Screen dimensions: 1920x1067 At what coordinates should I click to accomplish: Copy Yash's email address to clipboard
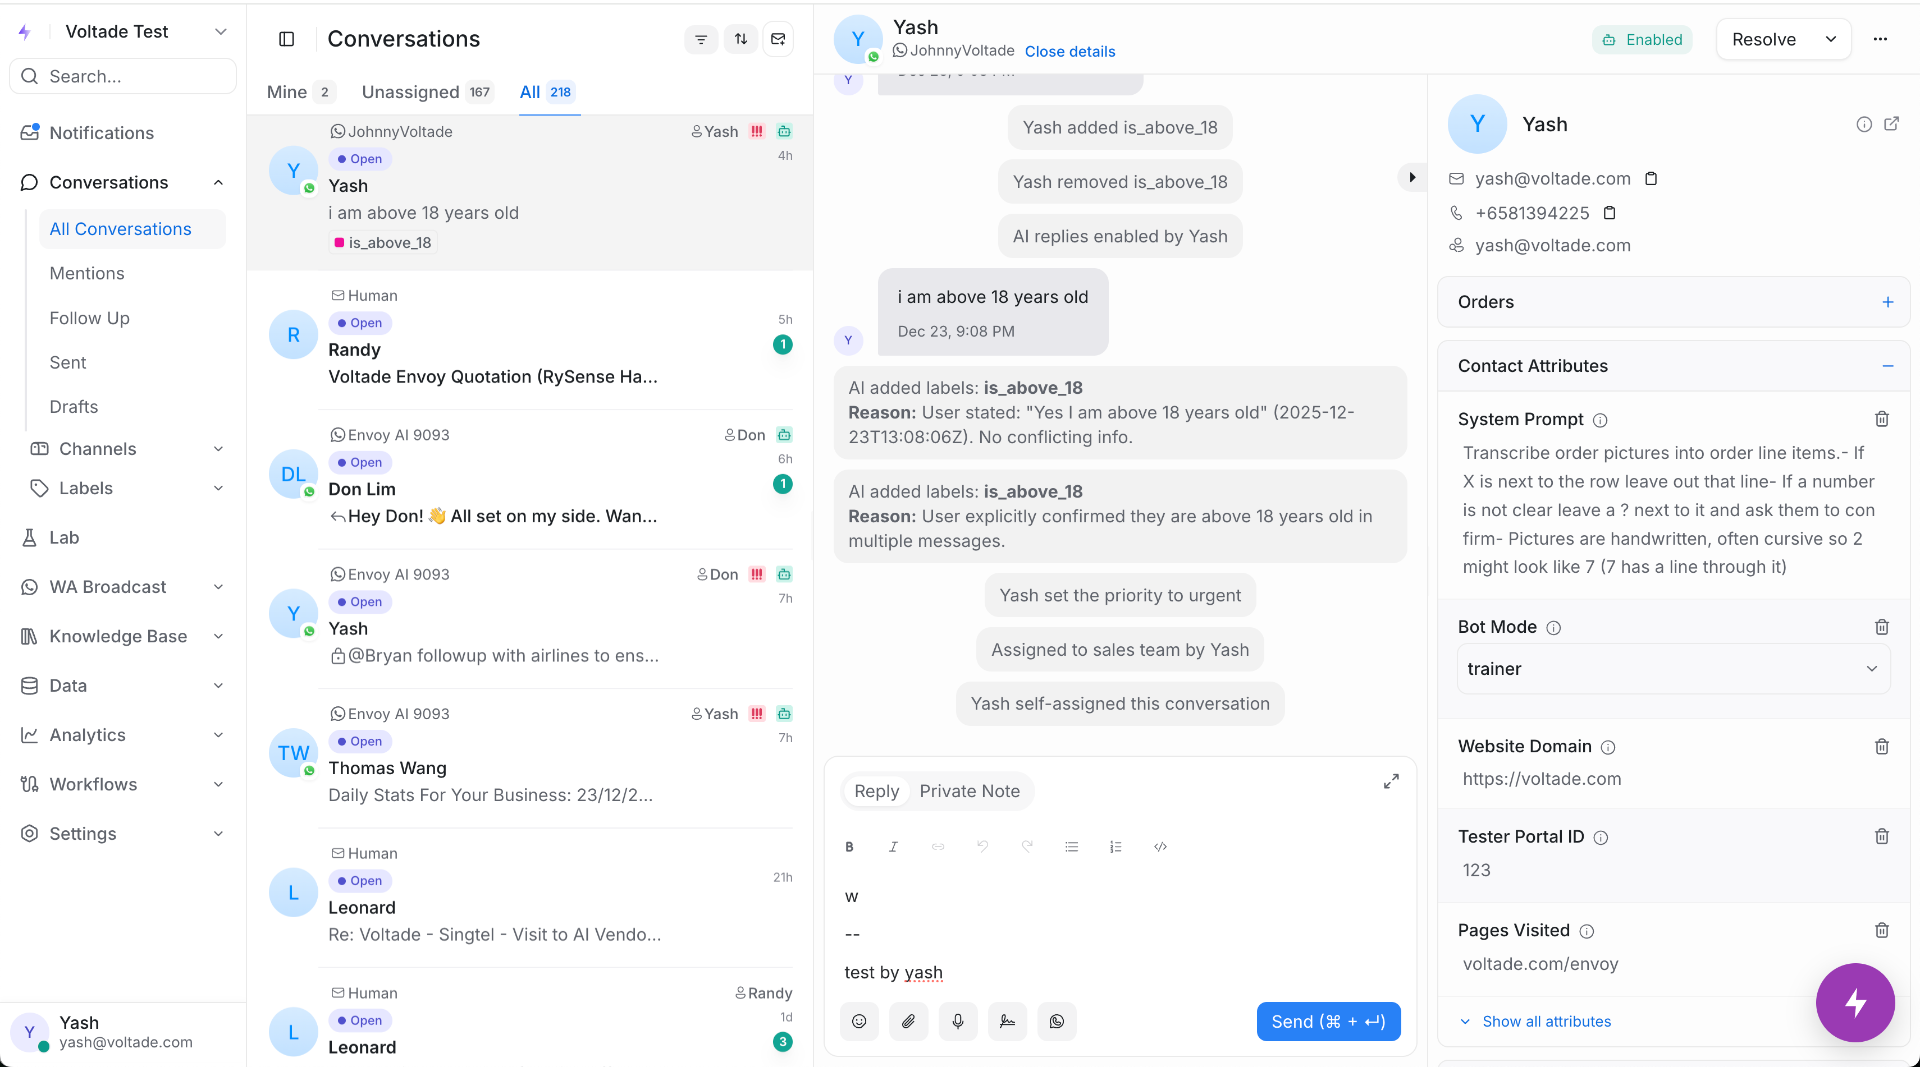1651,178
